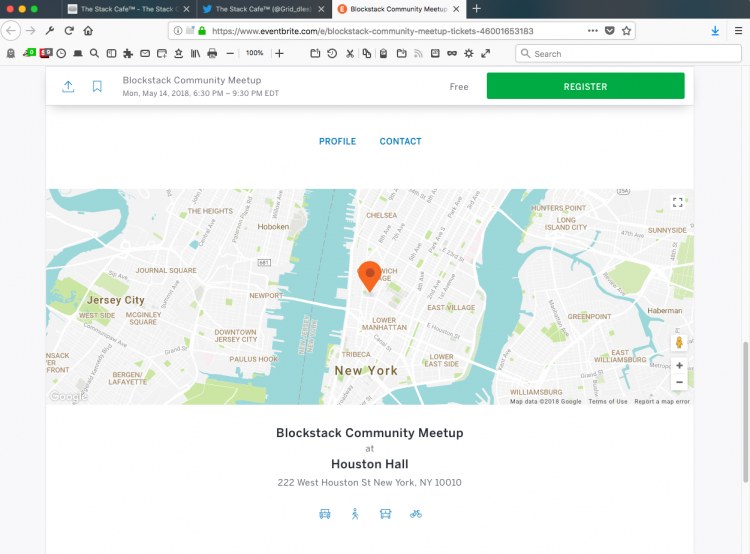Toggle the sidebar panel icon
Screen dimensions: 750x554
(x=111, y=54)
